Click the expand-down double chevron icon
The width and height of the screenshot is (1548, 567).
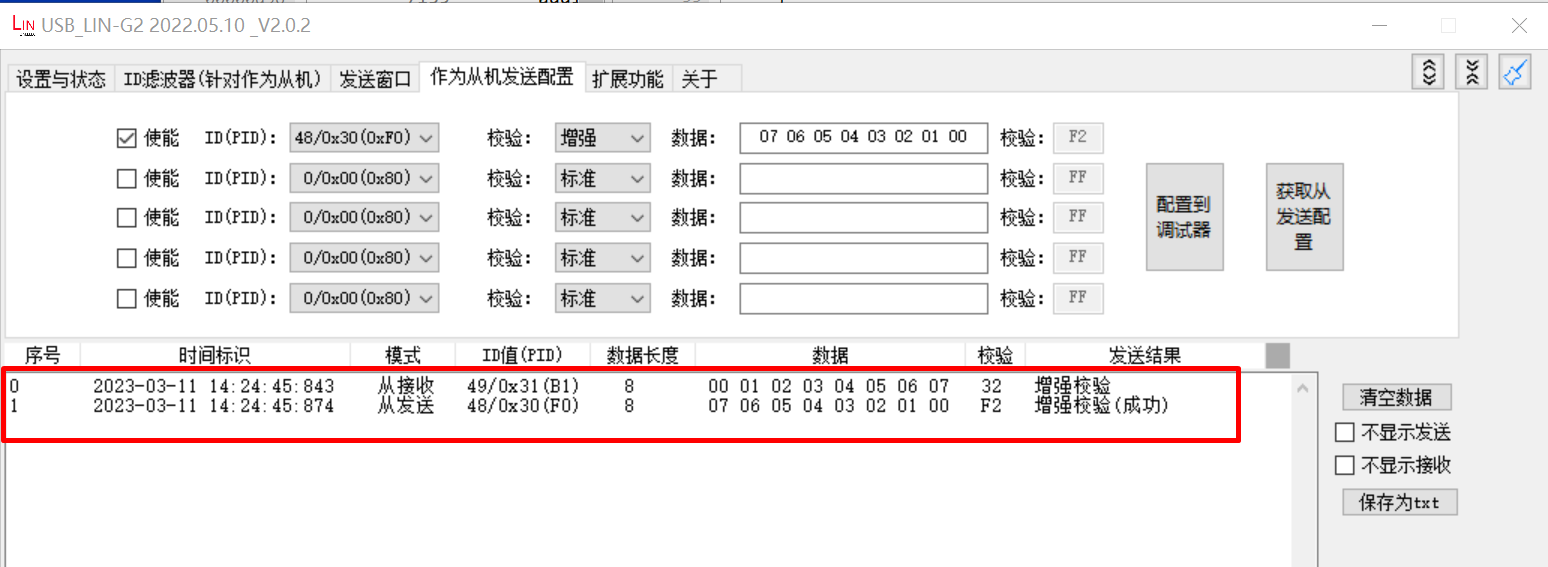click(1472, 72)
